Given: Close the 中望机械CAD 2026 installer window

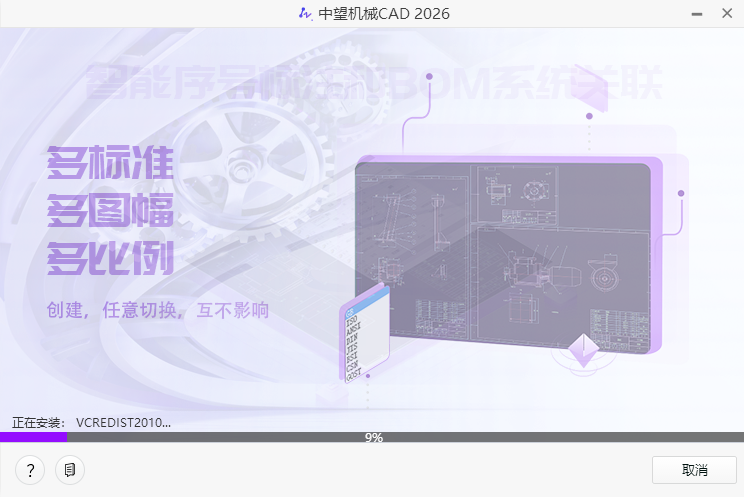Looking at the screenshot, I should click(727, 13).
